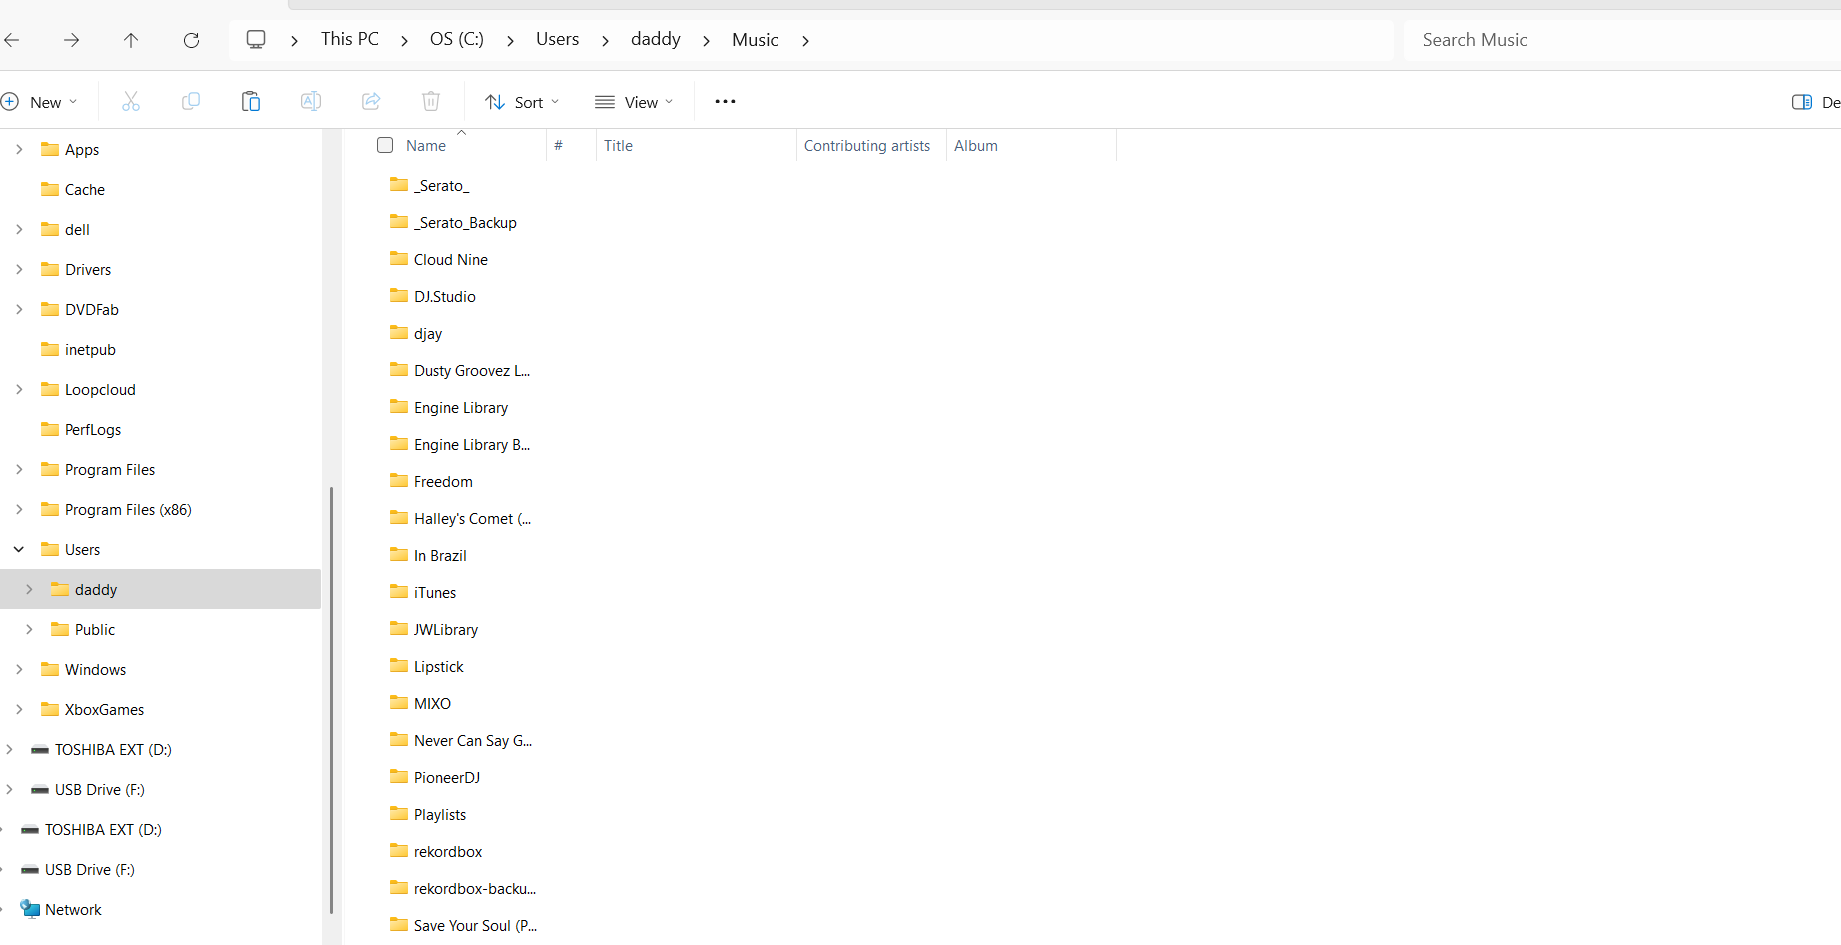Go up one folder level
The width and height of the screenshot is (1841, 945).
point(131,40)
